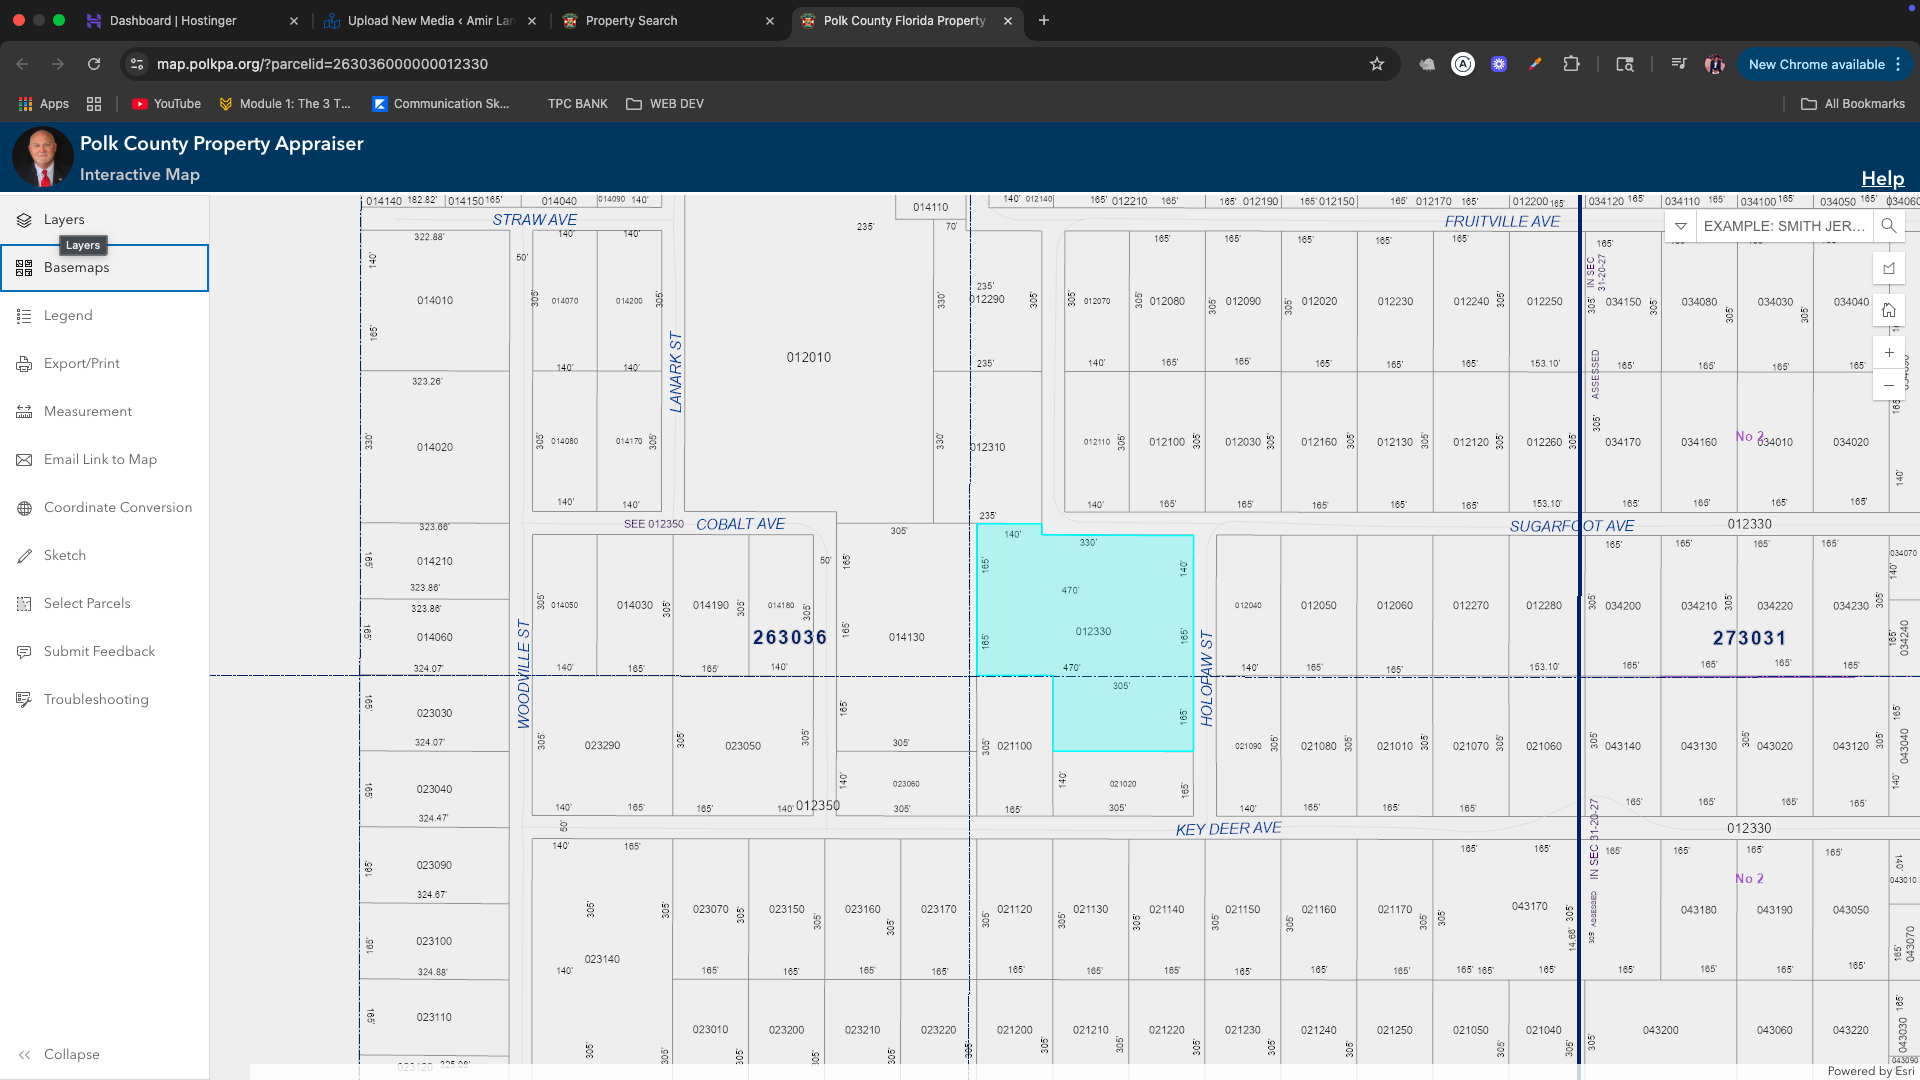Click Email Link to Map
Viewport: 1920px width, 1080px height.
(100, 460)
